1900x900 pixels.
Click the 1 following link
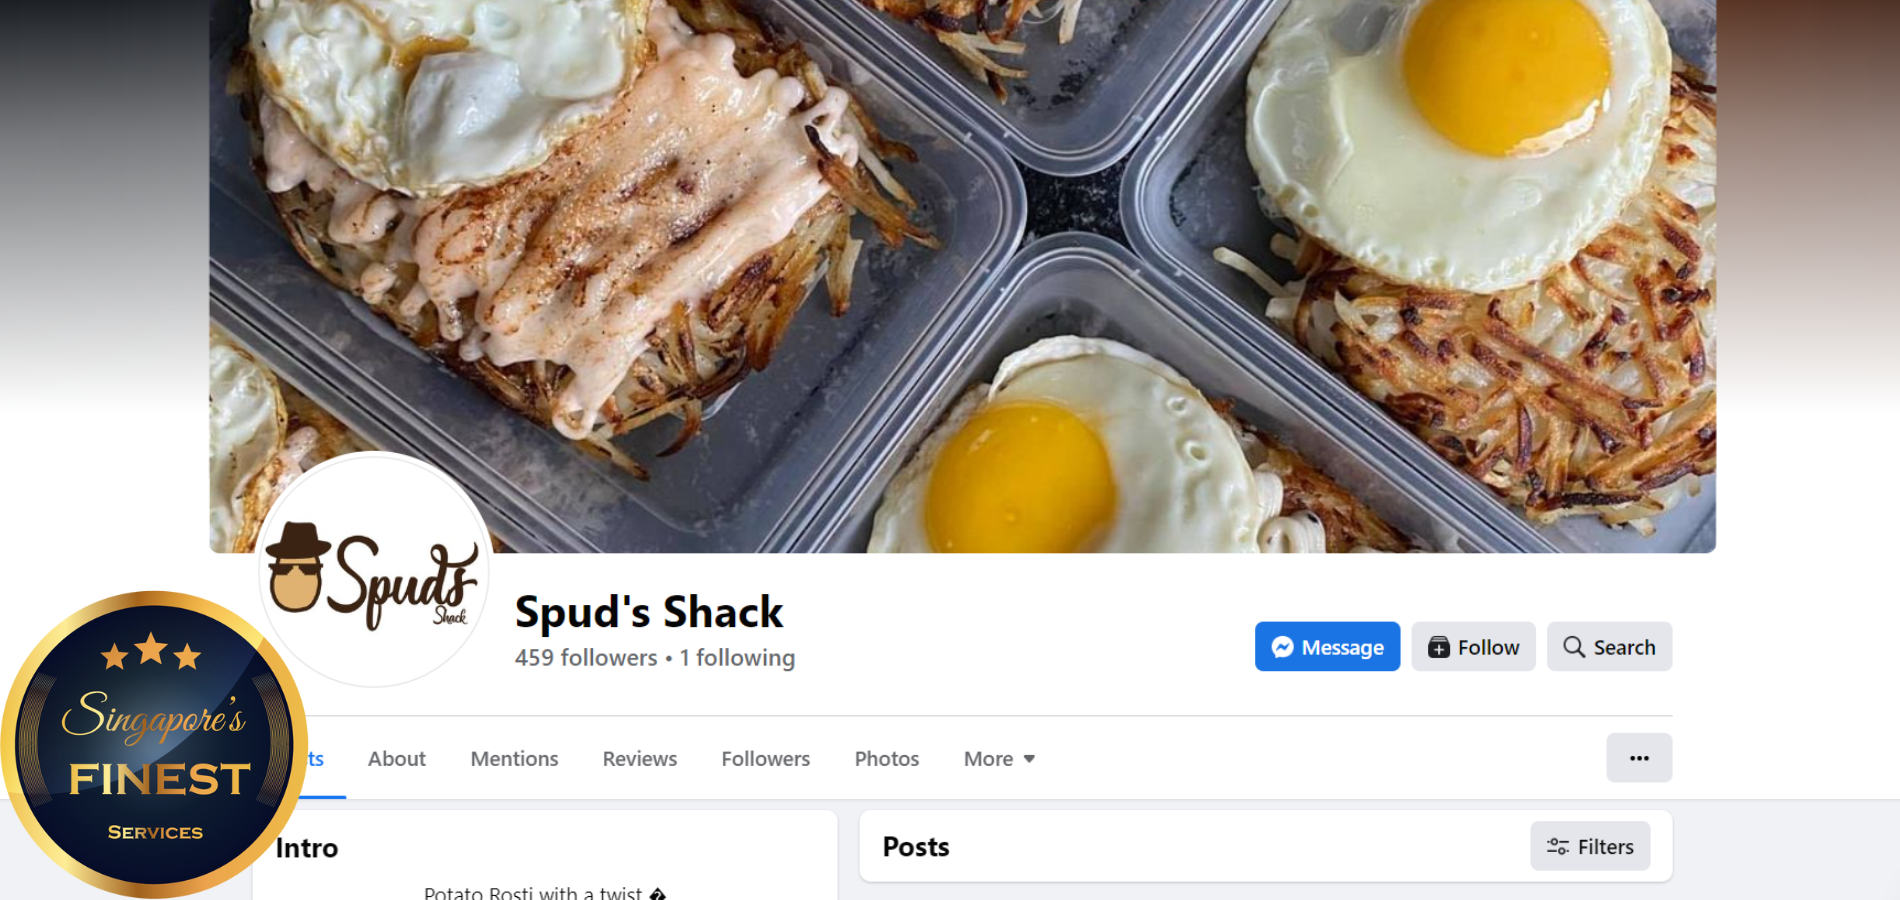[x=737, y=658]
